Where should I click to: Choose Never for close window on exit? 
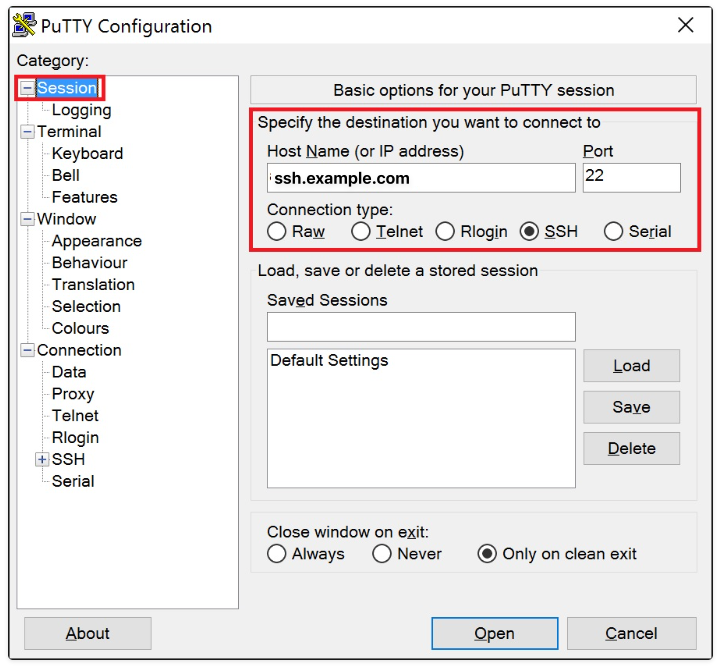coord(382,554)
